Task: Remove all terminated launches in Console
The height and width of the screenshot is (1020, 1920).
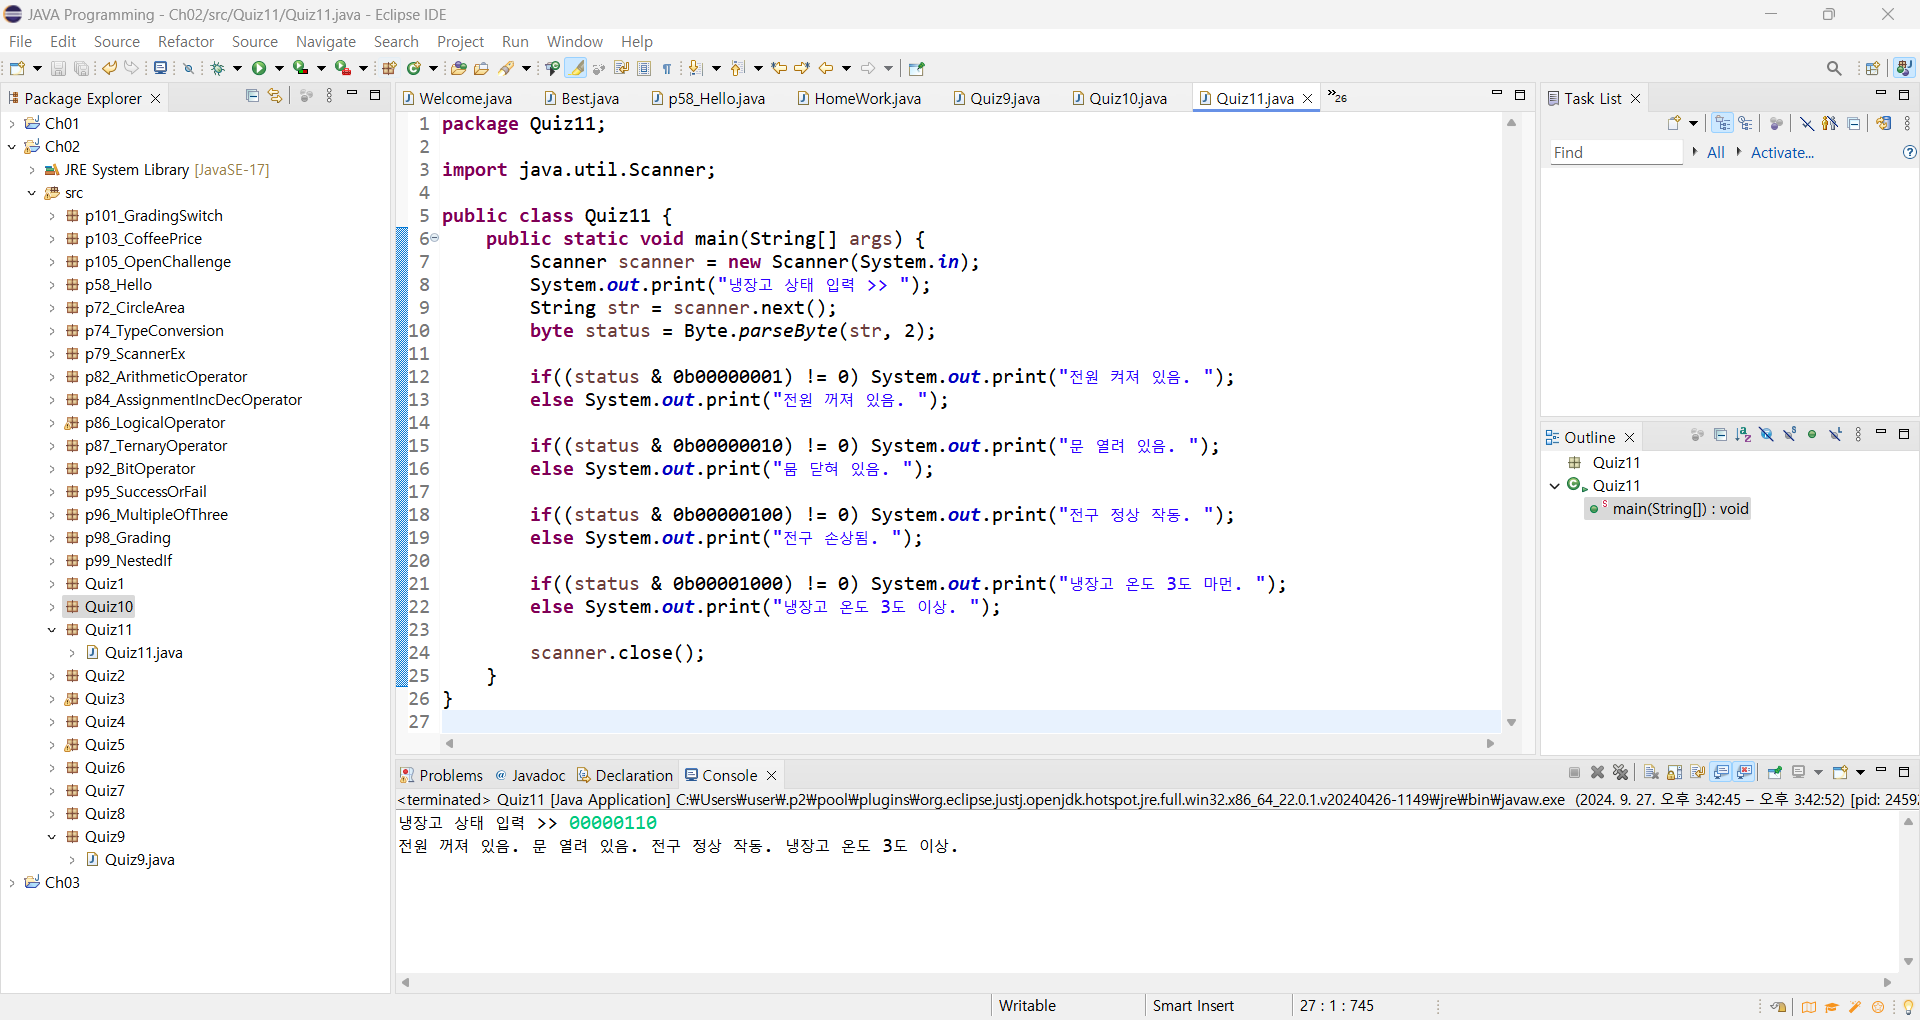Action: click(1621, 772)
